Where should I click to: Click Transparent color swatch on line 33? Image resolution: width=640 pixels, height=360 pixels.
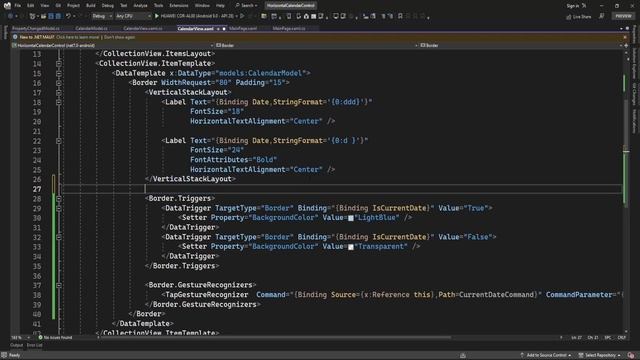pyautogui.click(x=351, y=247)
